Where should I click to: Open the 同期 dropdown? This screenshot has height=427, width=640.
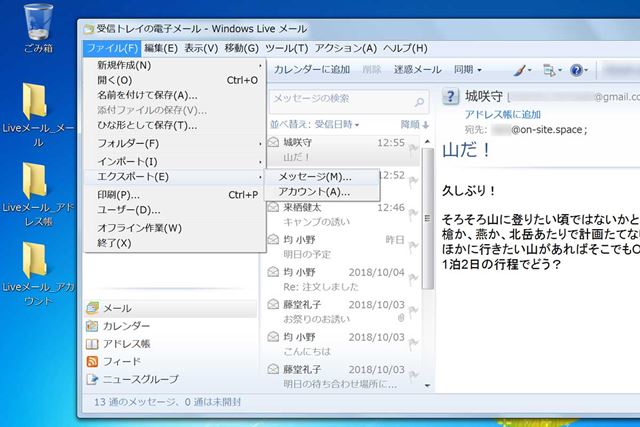pyautogui.click(x=468, y=70)
